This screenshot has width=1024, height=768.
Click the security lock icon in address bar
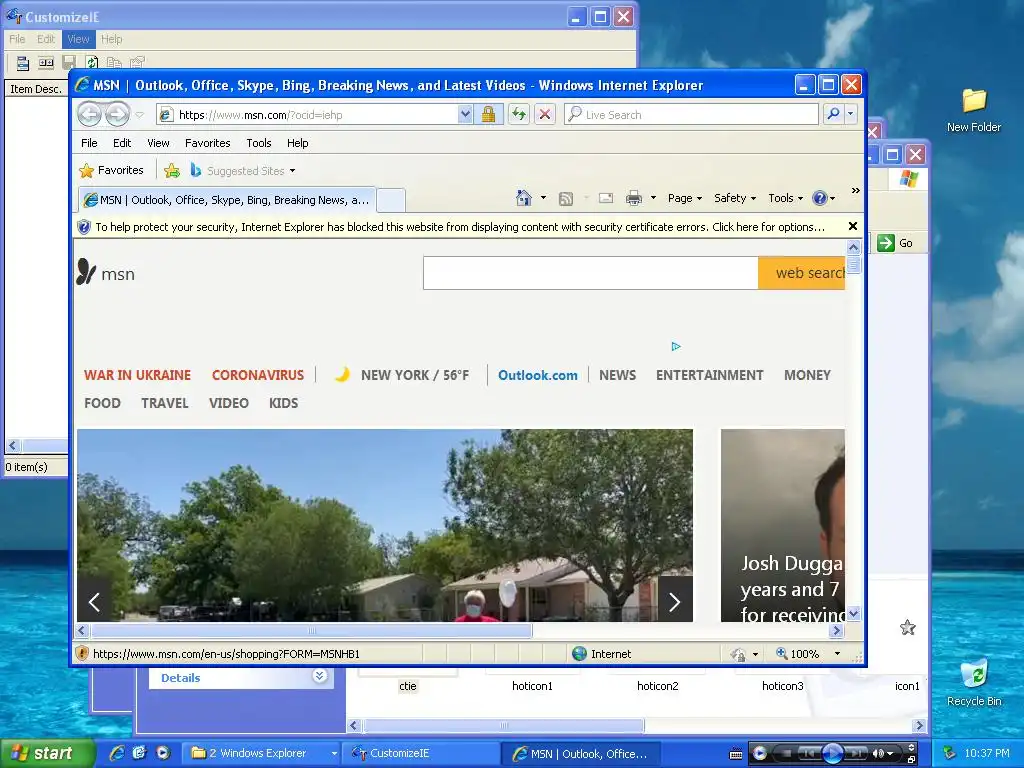pyautogui.click(x=488, y=115)
